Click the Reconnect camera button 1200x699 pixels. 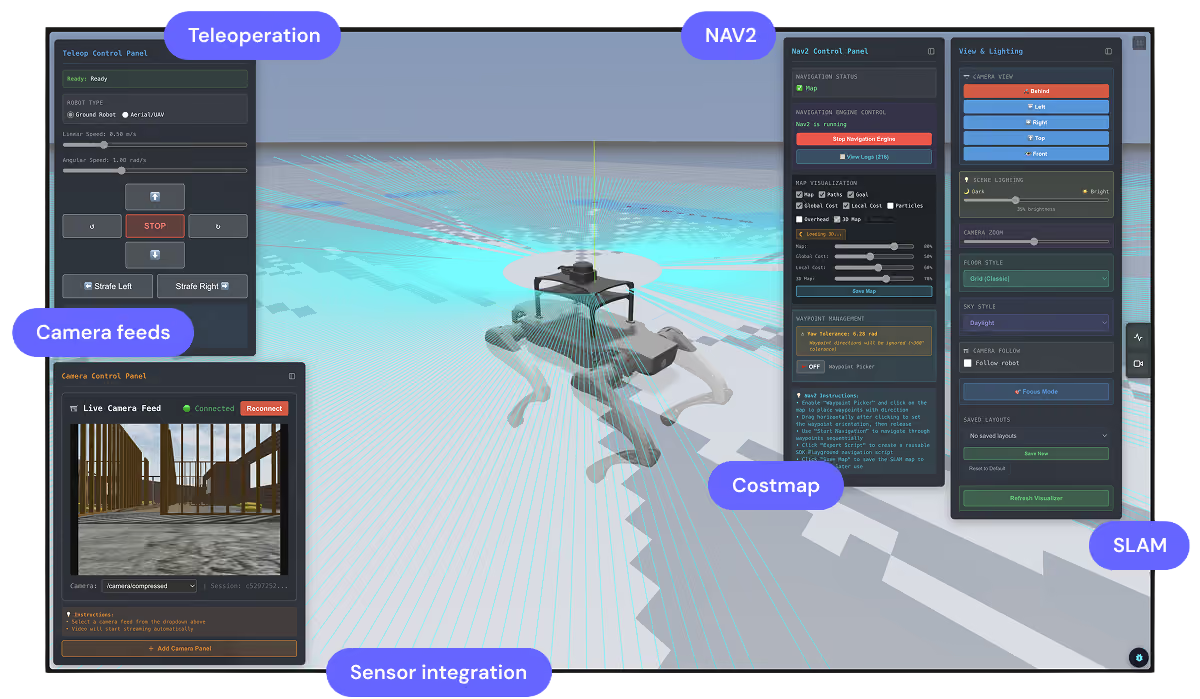tap(264, 408)
